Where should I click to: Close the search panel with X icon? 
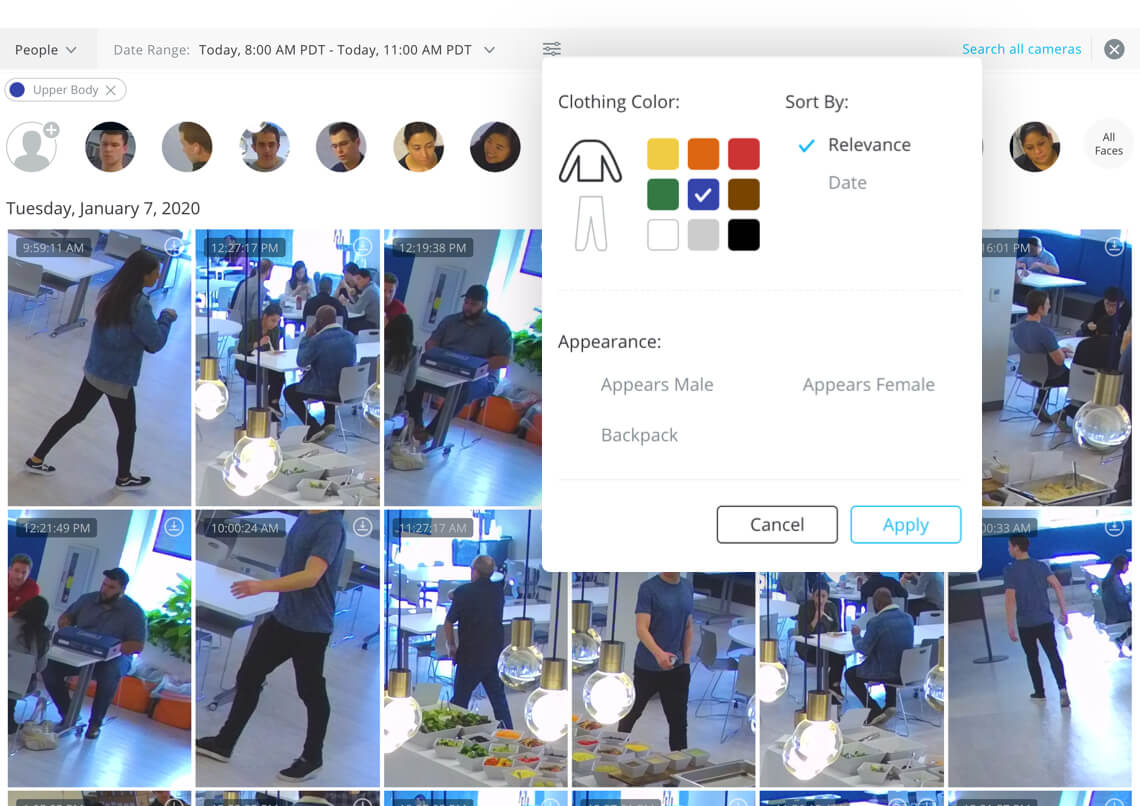tap(1114, 49)
